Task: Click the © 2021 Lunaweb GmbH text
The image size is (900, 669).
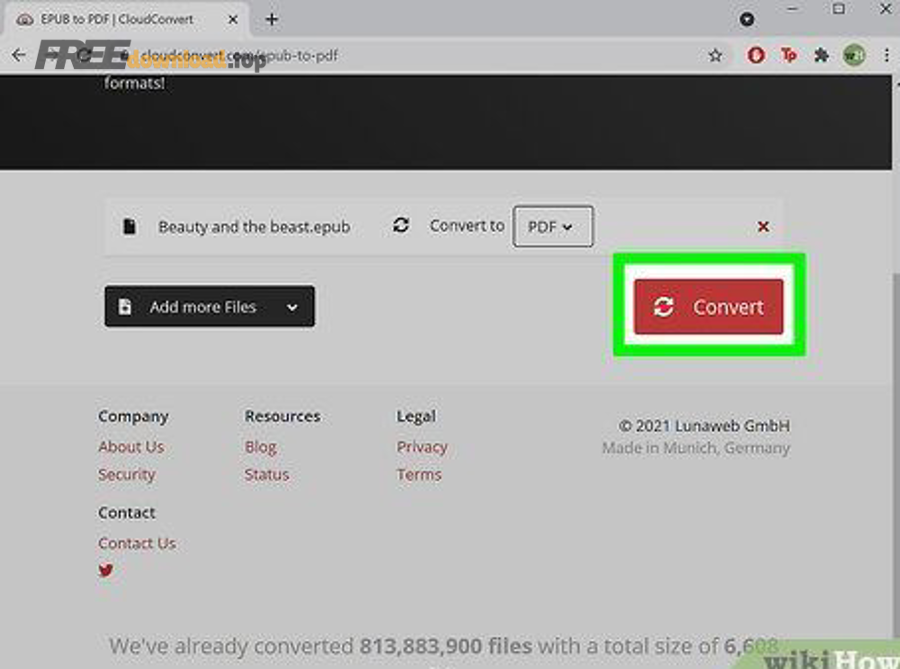Action: 704,426
